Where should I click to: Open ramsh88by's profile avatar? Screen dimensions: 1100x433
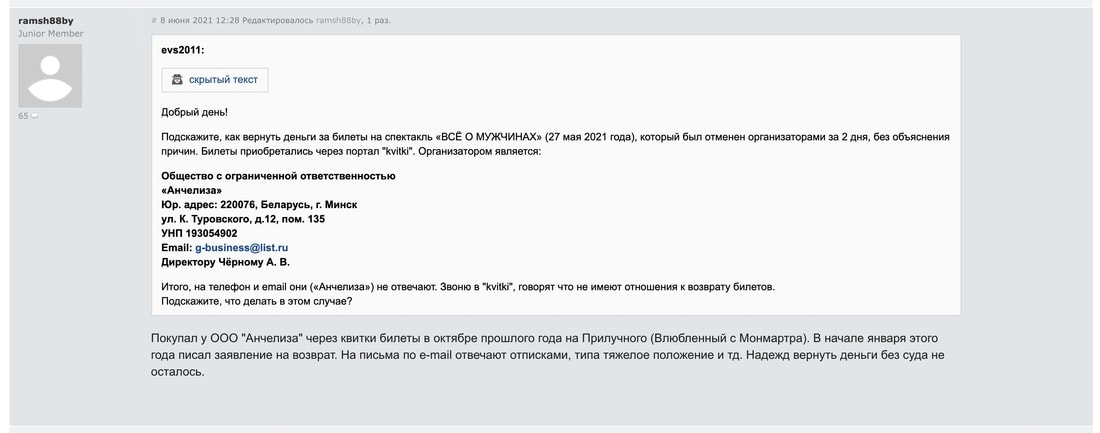50,76
